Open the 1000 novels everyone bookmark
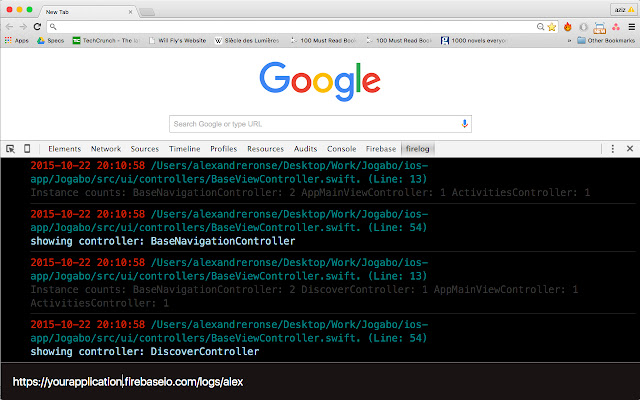Viewport: 640px width, 400px height. [x=473, y=40]
